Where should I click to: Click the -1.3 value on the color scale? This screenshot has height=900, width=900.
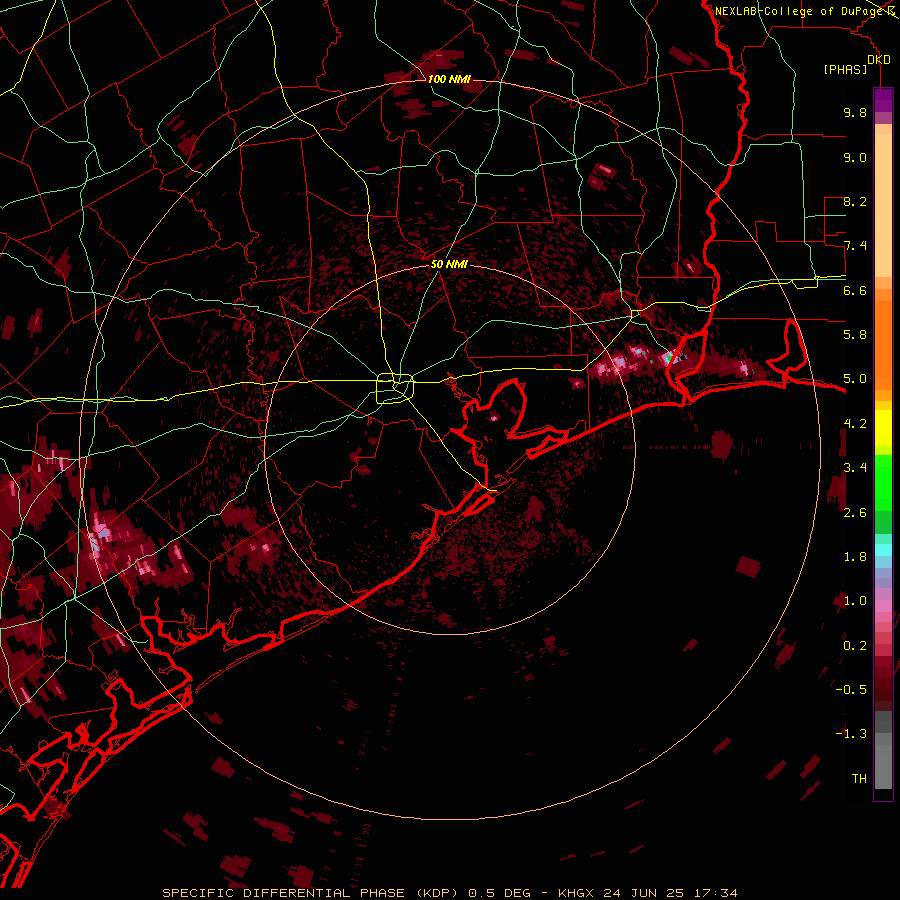(851, 735)
